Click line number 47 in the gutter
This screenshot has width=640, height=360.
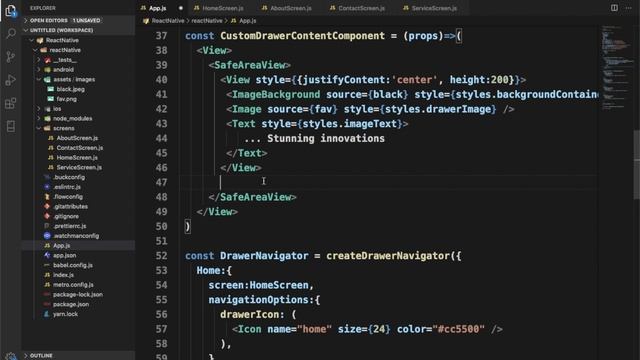[161, 182]
